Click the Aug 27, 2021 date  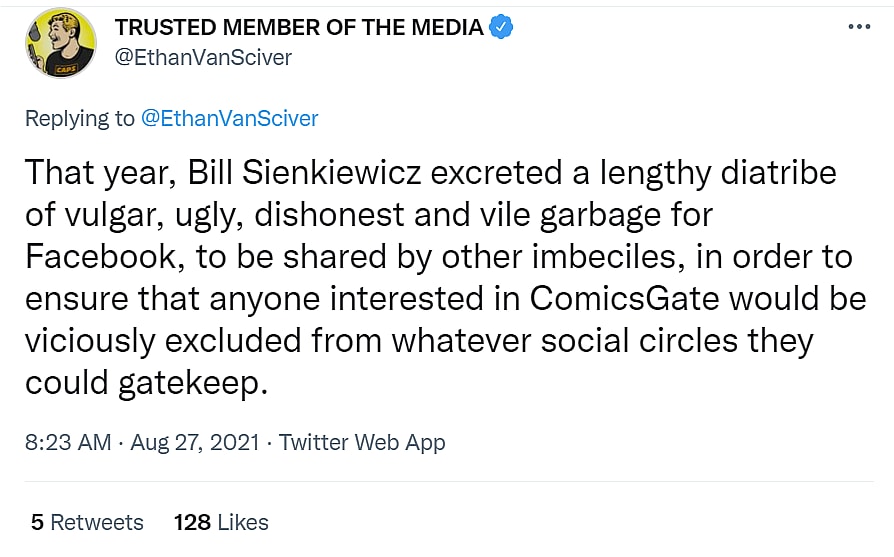click(x=197, y=442)
